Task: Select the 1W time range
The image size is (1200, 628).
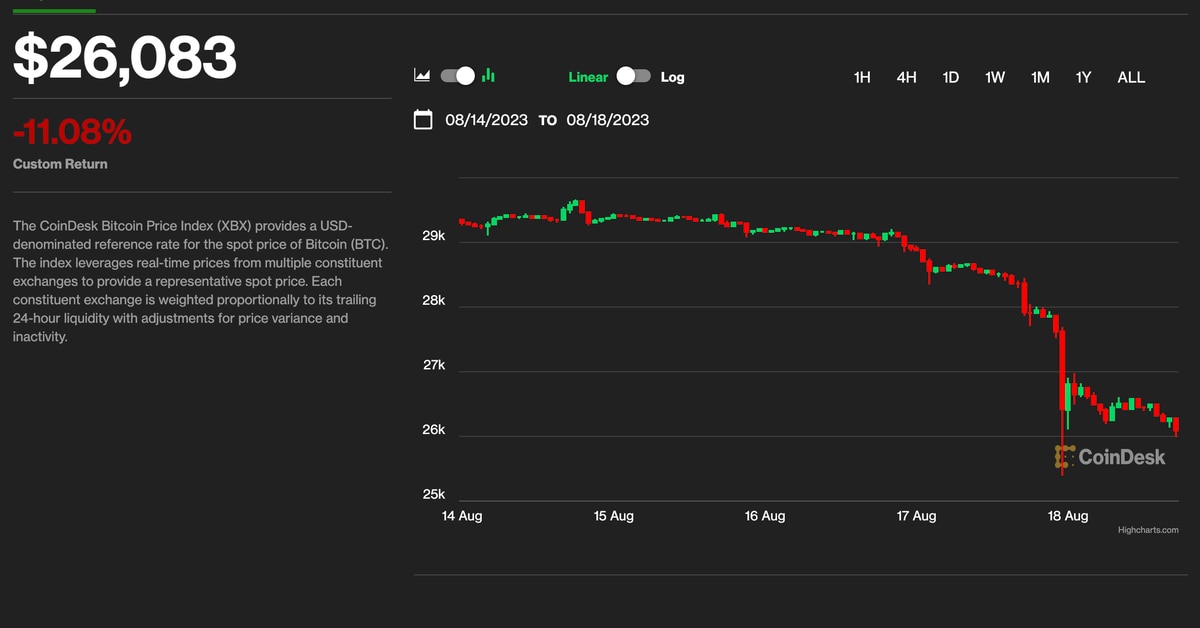Action: 995,77
